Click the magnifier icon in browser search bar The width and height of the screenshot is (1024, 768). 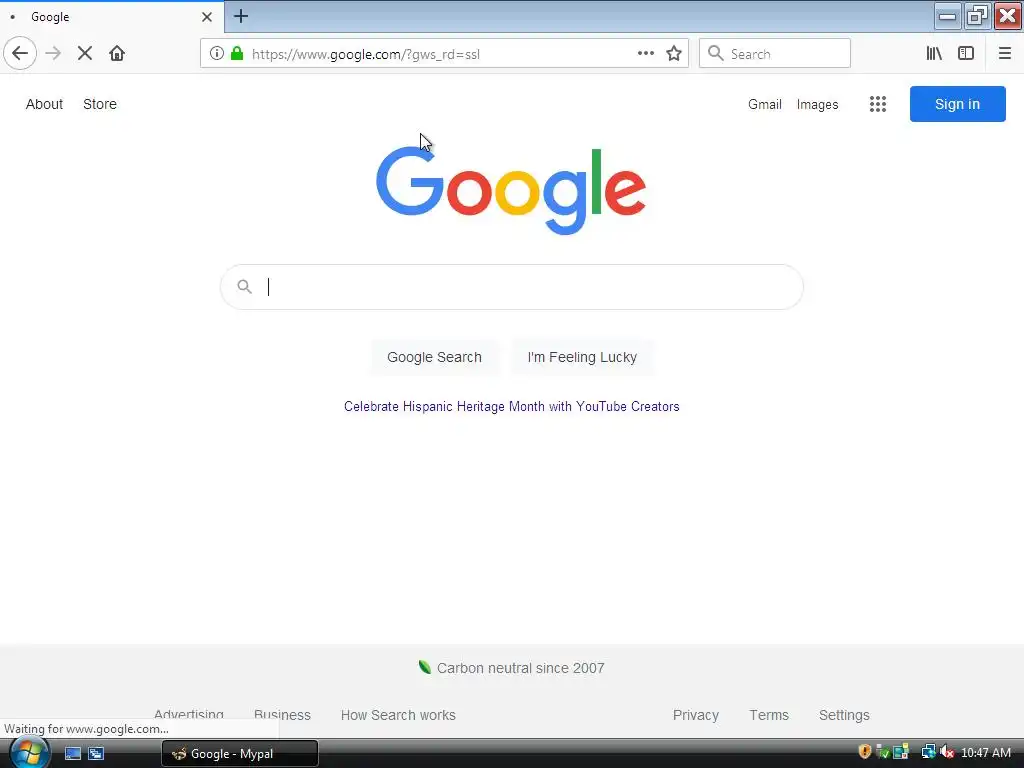click(x=716, y=54)
